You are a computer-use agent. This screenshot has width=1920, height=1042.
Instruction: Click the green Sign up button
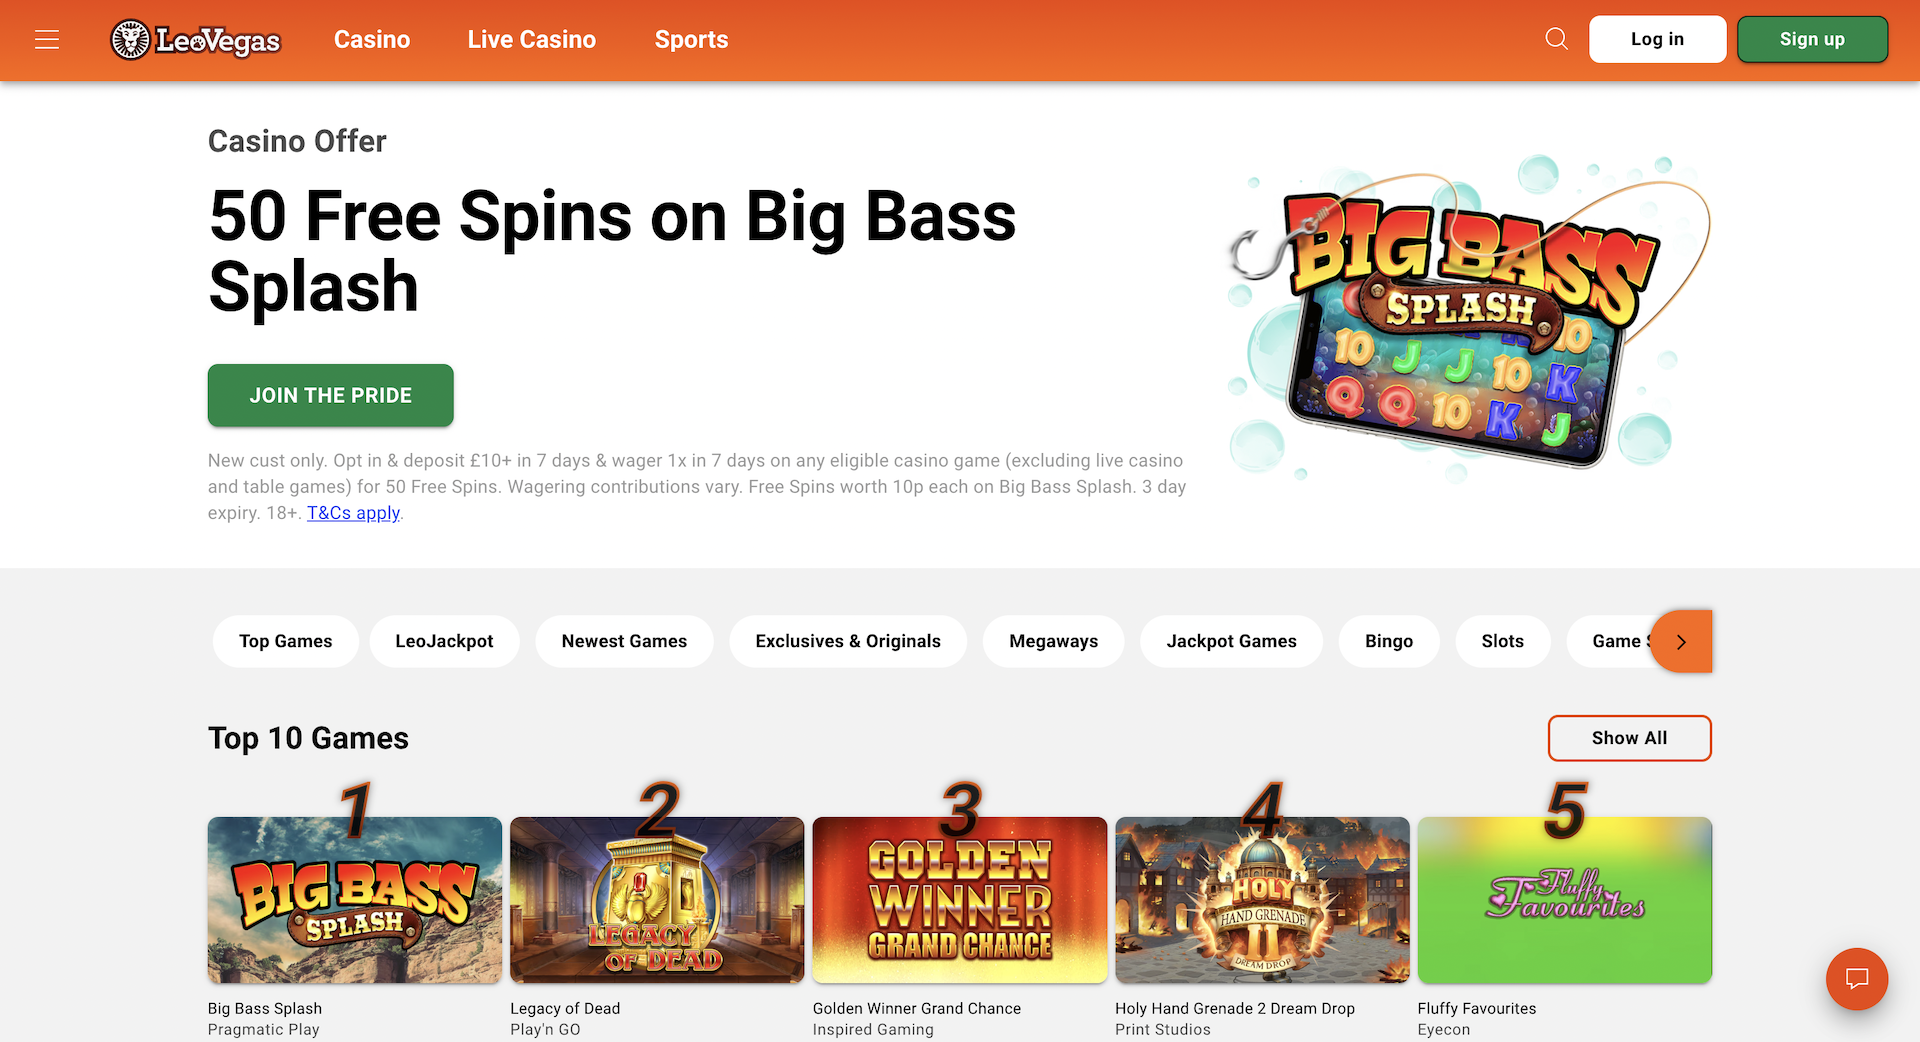point(1812,39)
